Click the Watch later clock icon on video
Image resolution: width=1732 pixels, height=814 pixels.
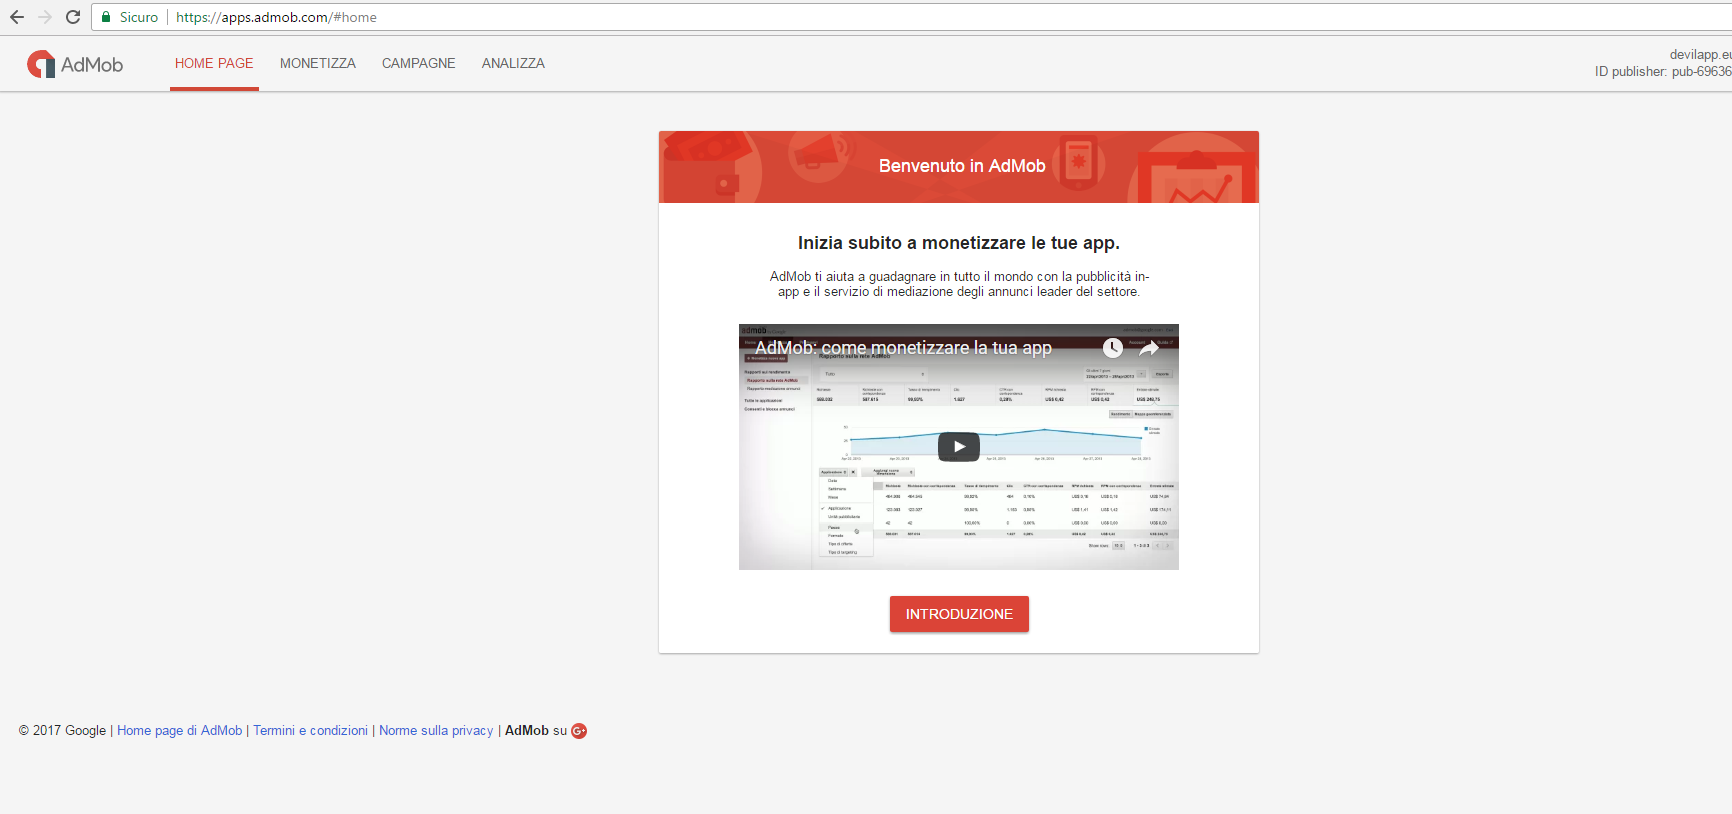1113,348
